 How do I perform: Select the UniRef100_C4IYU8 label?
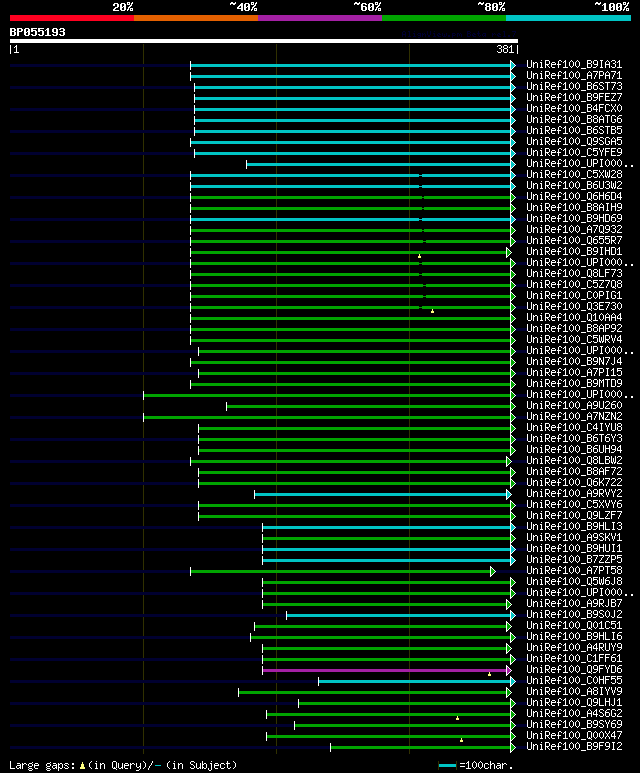point(574,428)
